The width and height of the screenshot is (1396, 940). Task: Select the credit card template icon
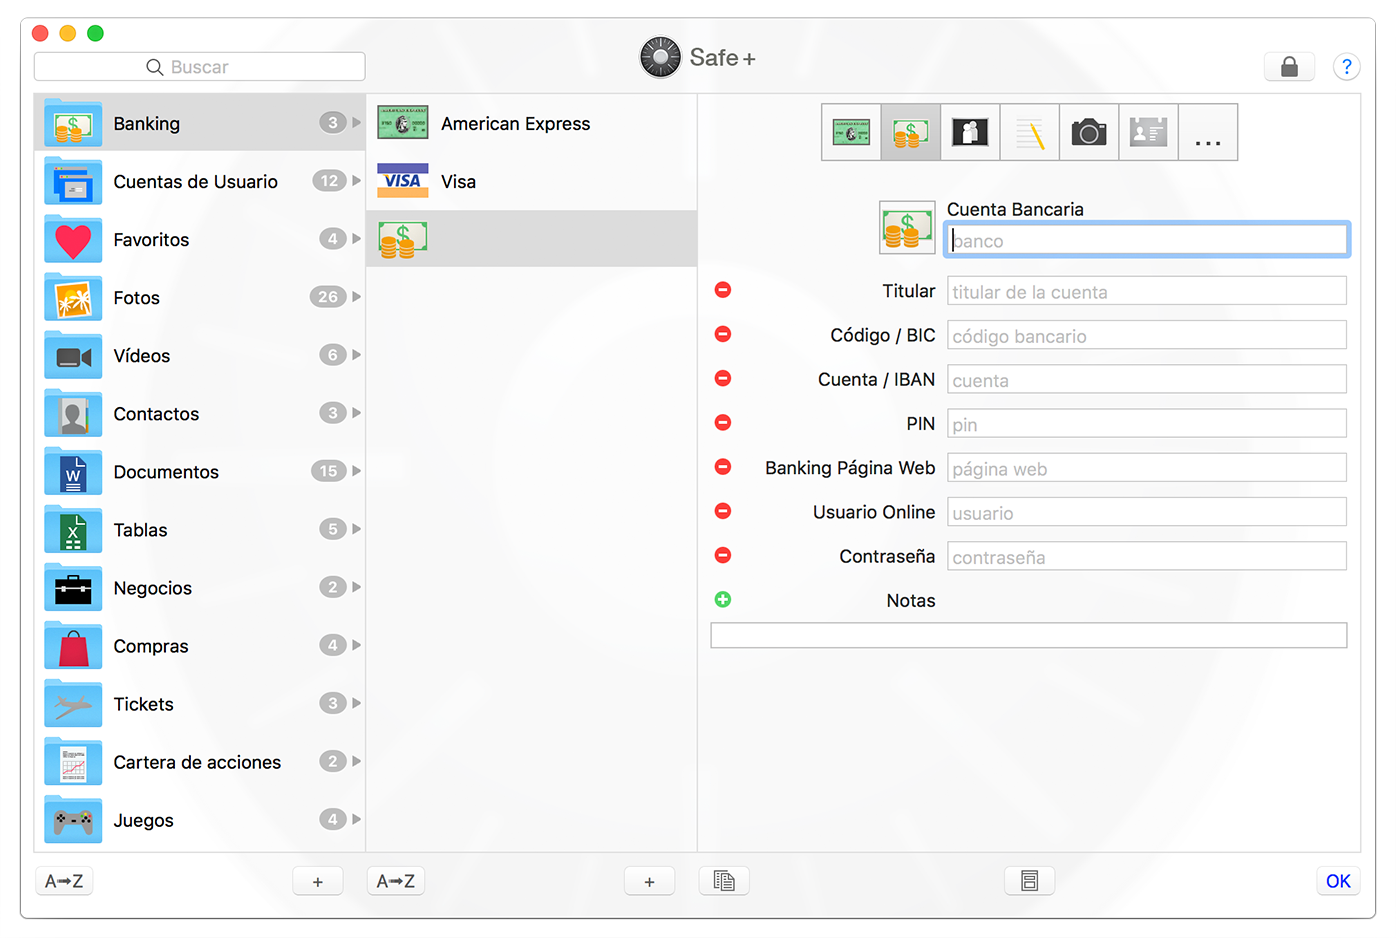[851, 132]
